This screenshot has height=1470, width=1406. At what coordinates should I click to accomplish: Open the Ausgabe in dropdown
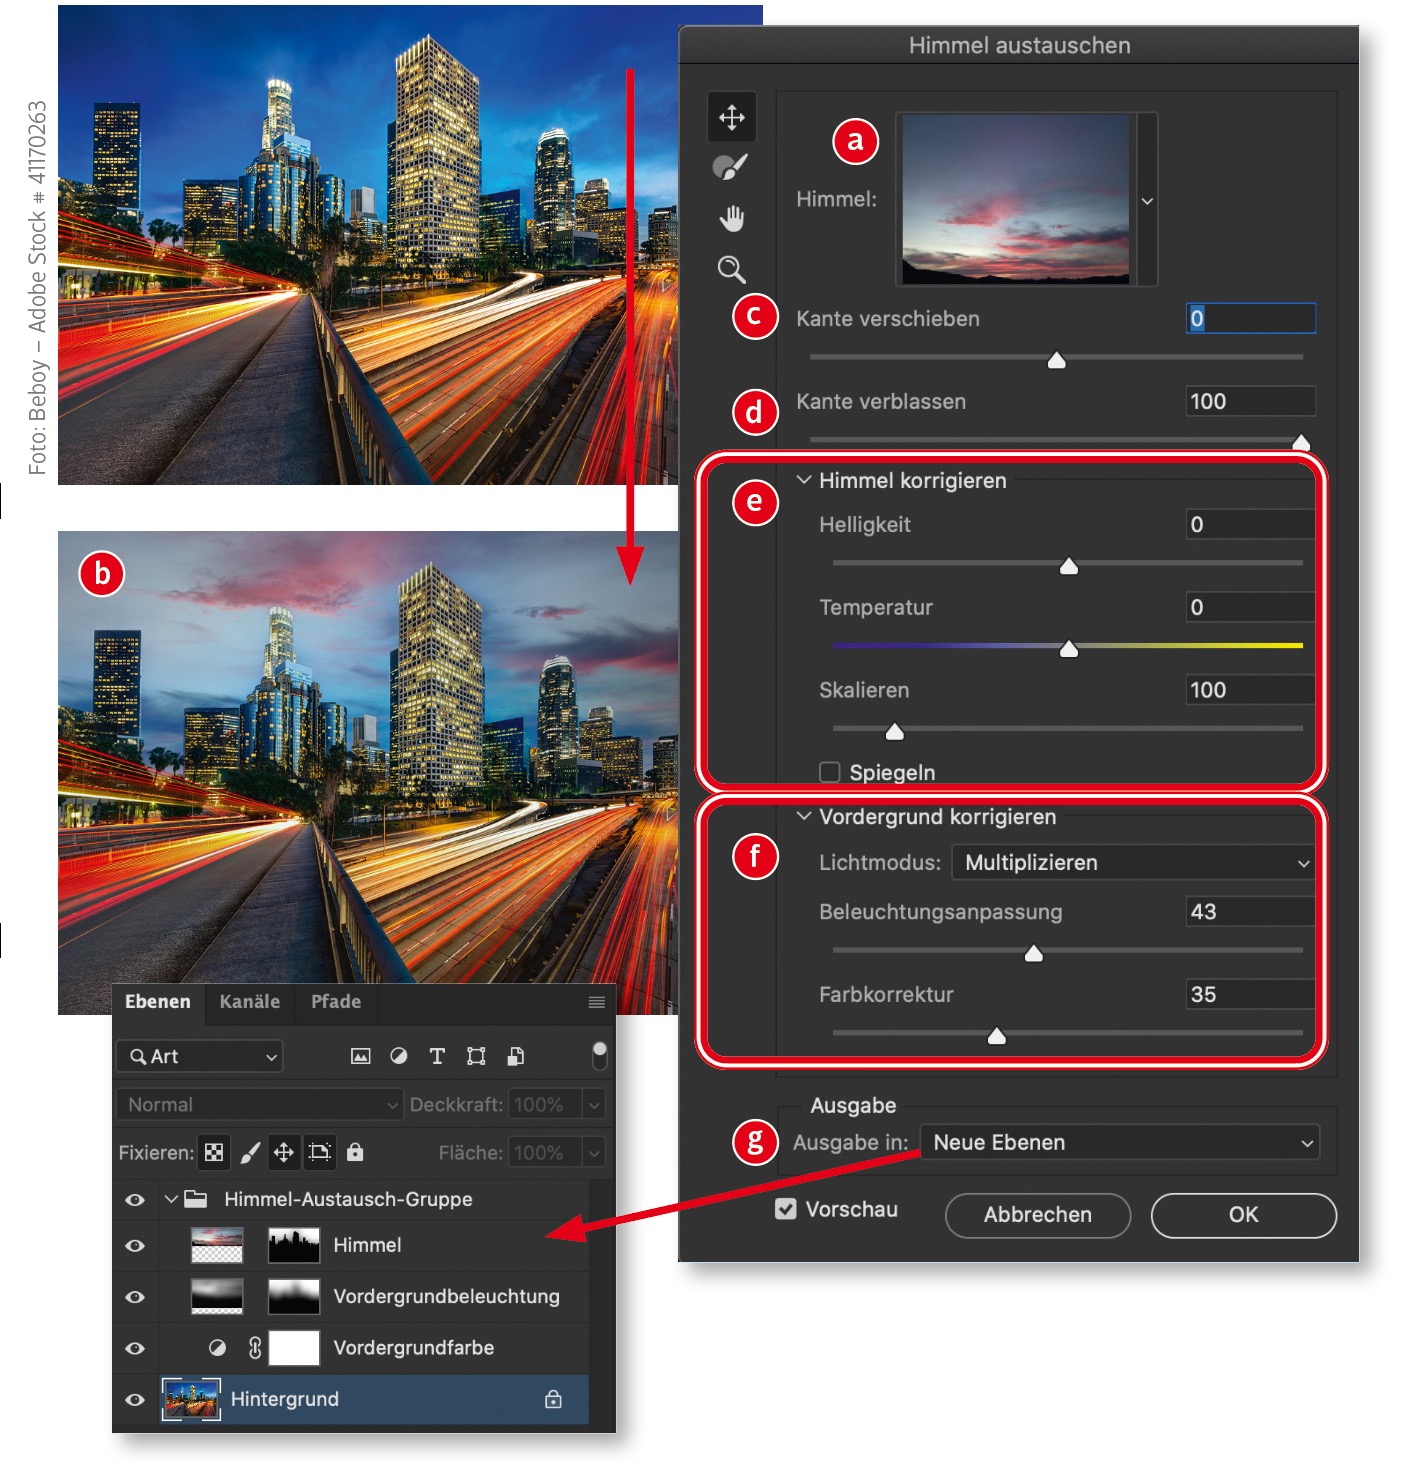coord(1119,1142)
